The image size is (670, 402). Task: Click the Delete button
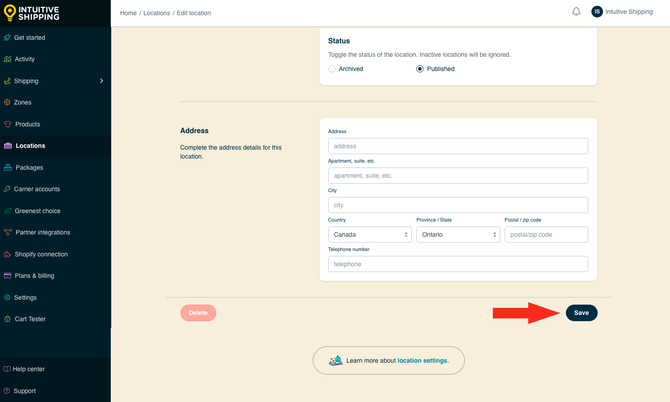pyautogui.click(x=198, y=313)
